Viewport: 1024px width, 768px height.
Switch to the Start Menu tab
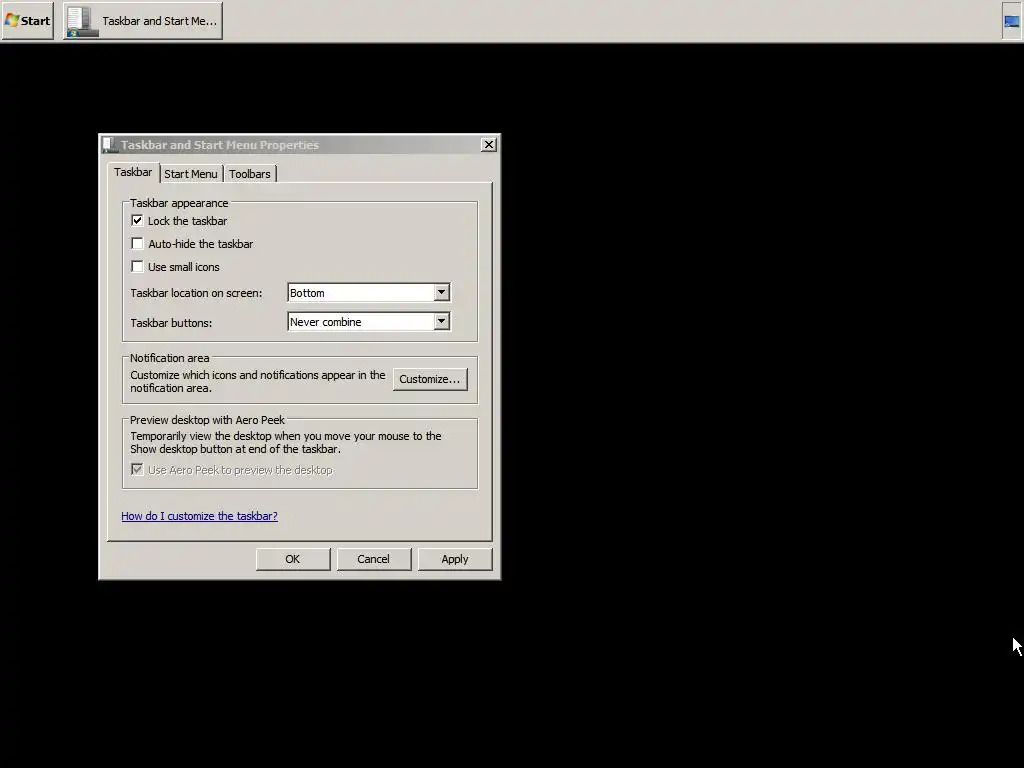[x=191, y=174]
